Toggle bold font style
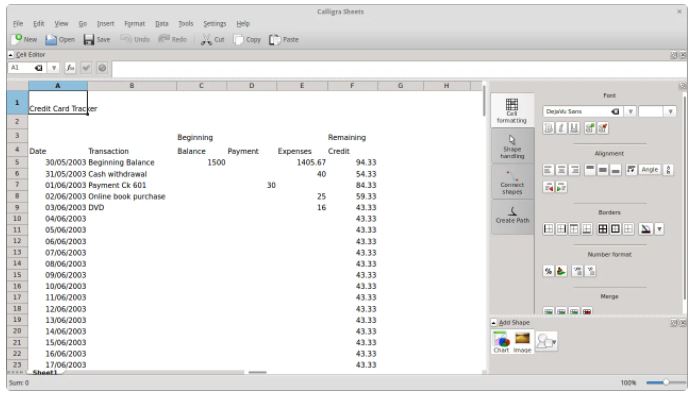693x396 pixels. [548, 128]
